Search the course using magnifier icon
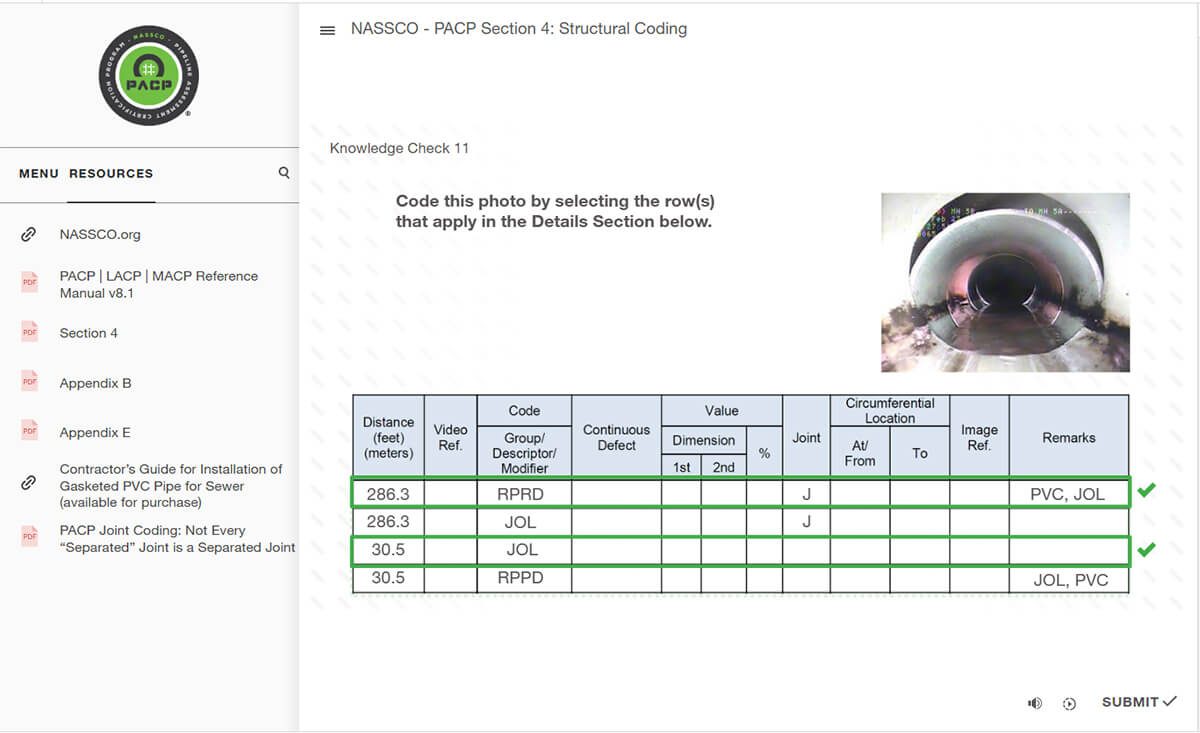This screenshot has height=733, width=1200. pyautogui.click(x=284, y=172)
